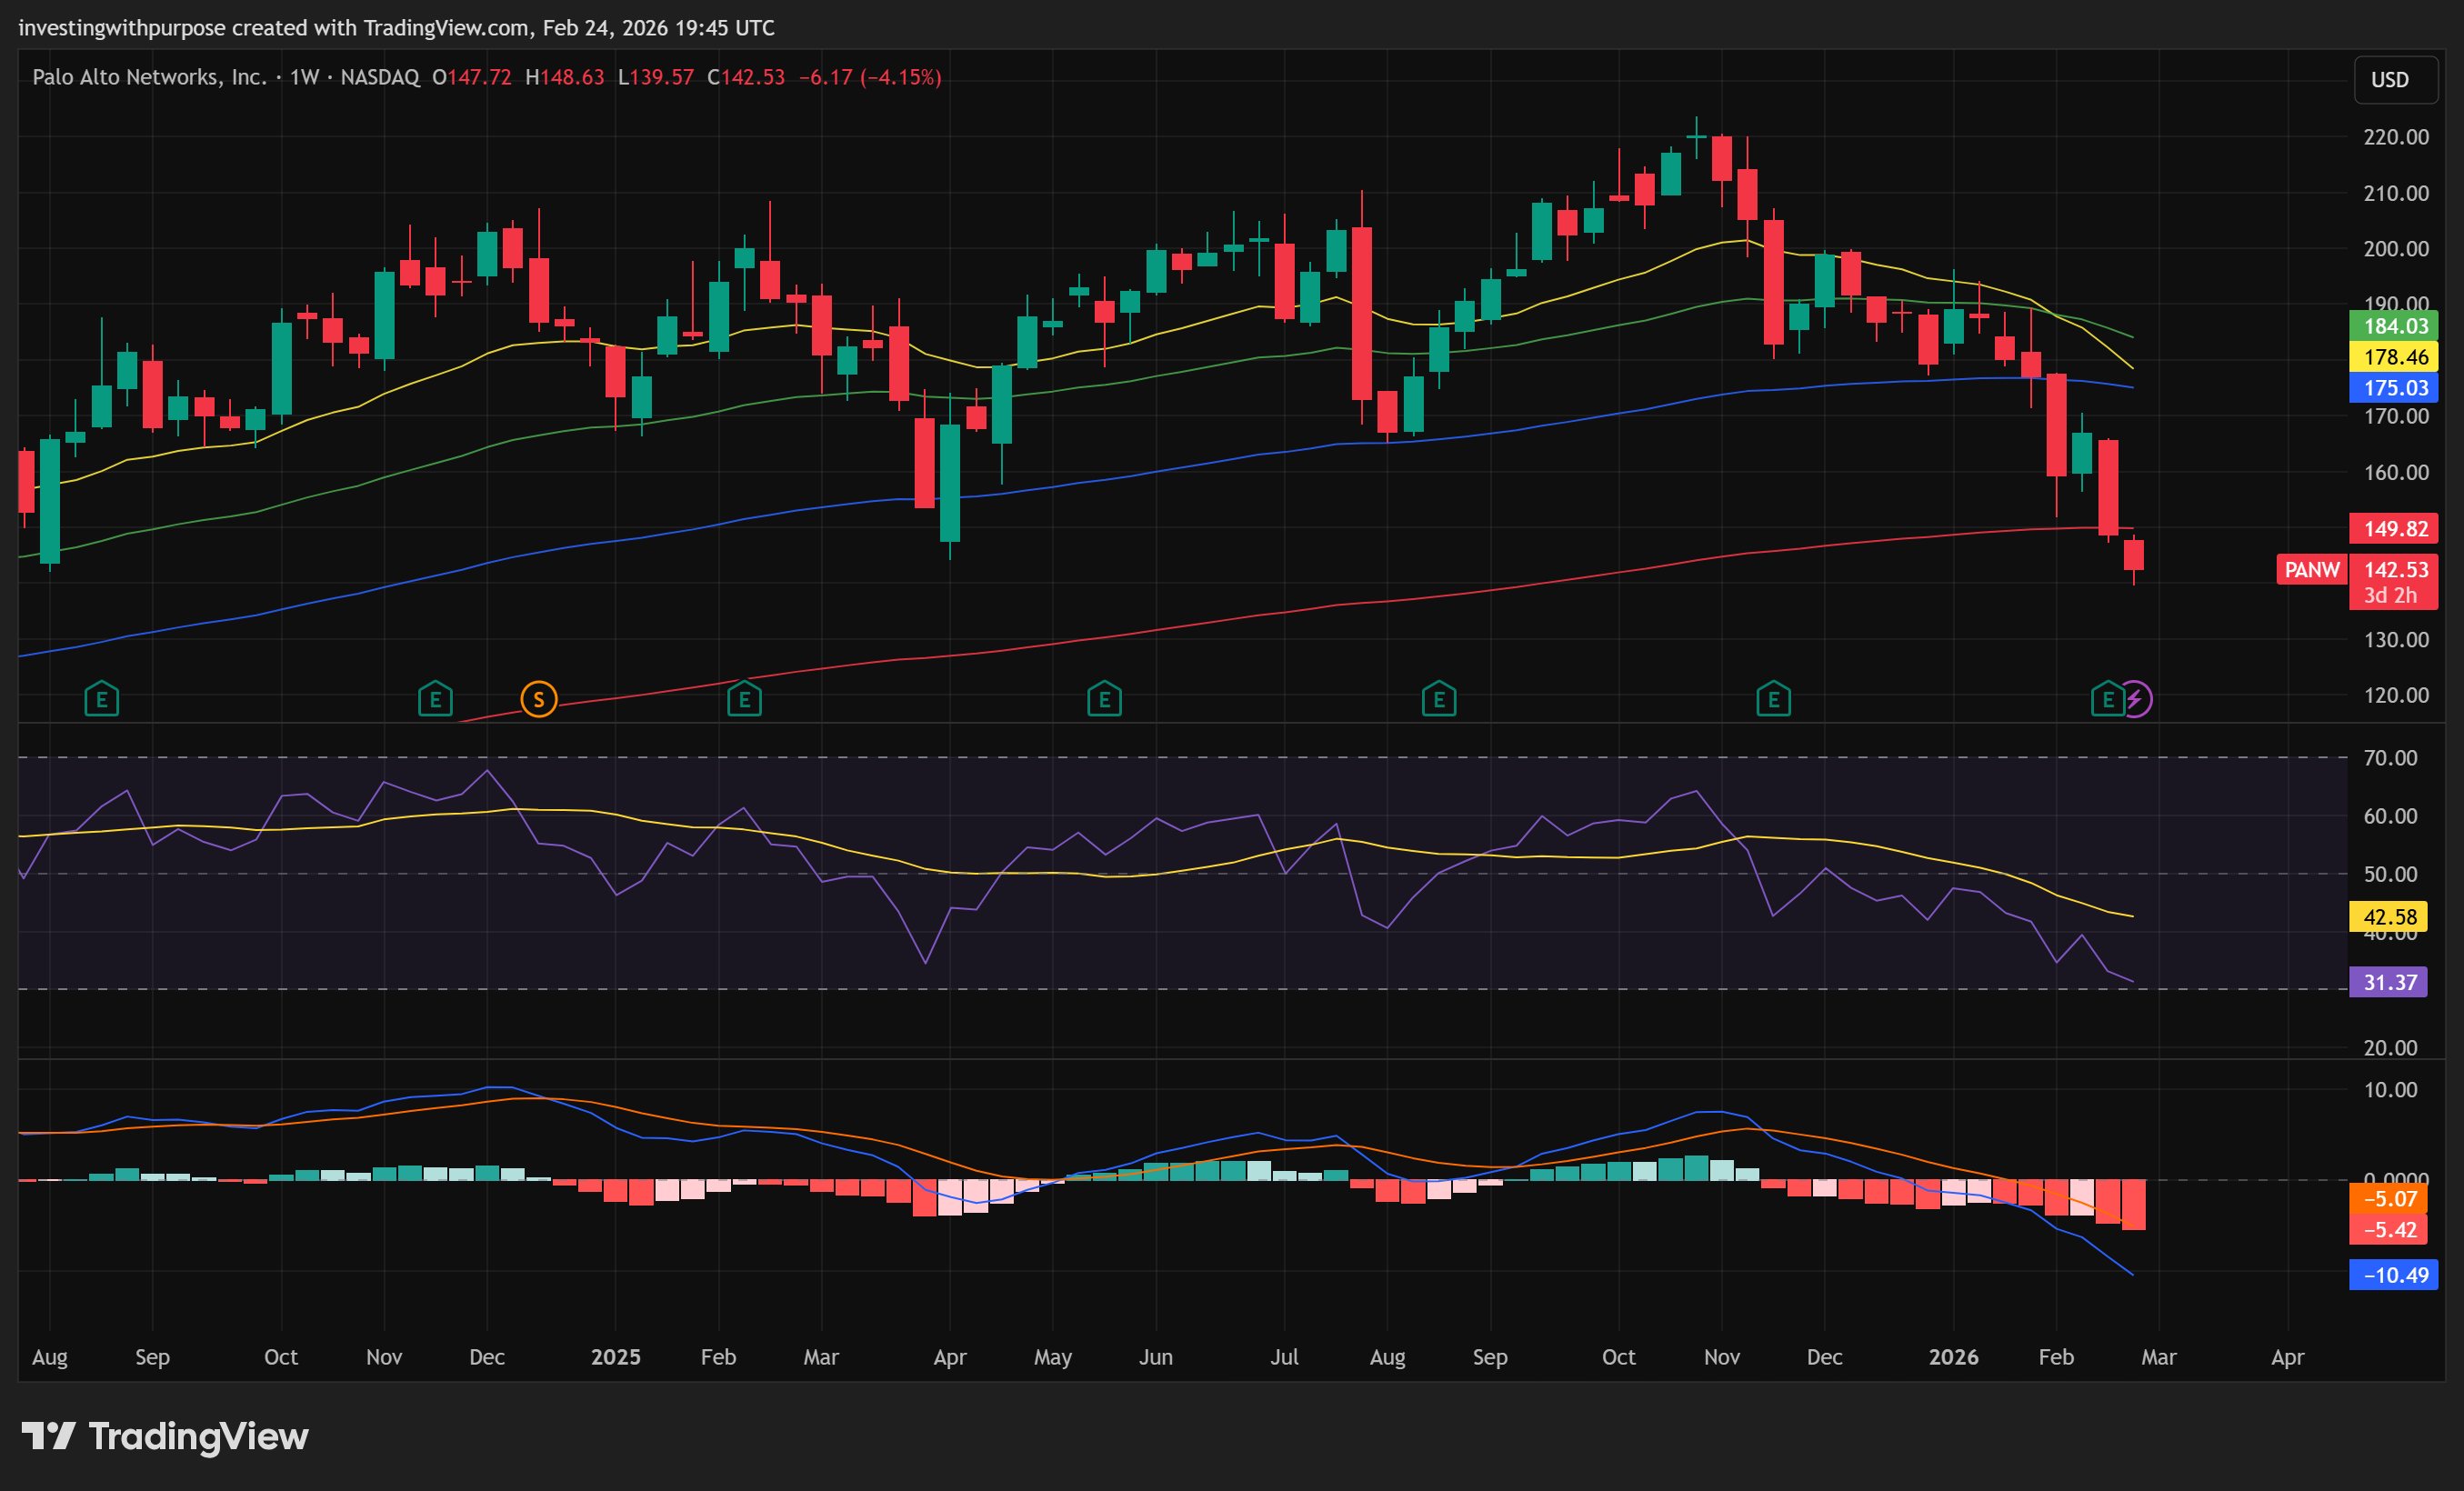Click the PANW symbol price label

pyautogui.click(x=2311, y=570)
